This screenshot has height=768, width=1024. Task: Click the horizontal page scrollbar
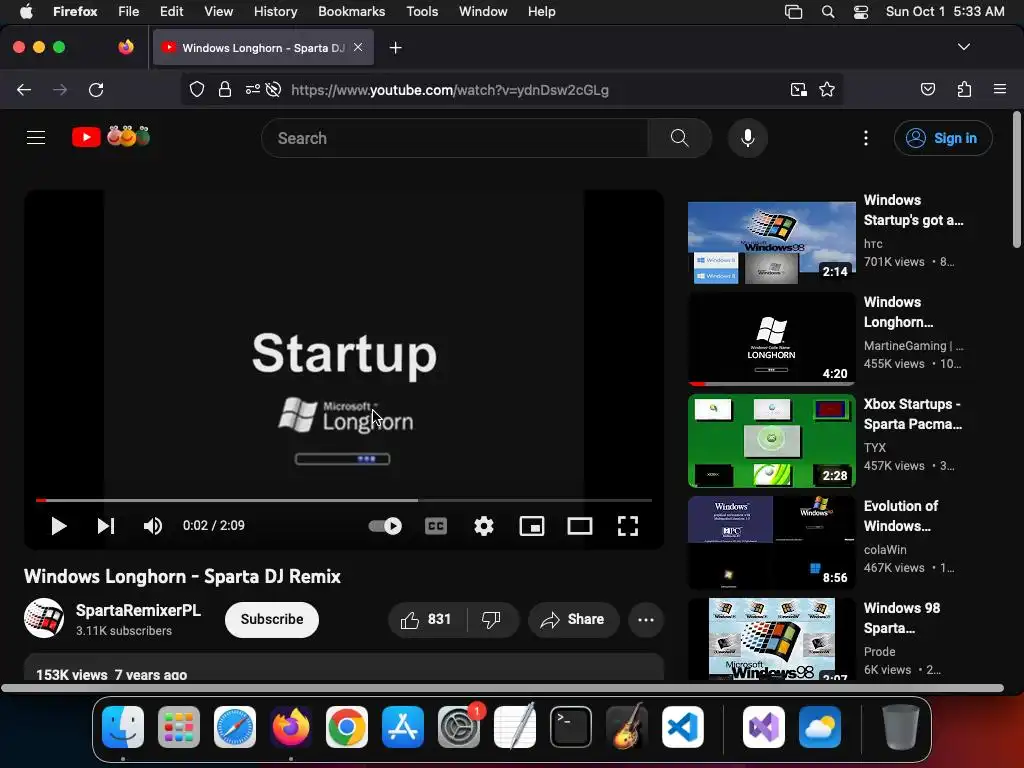(502, 688)
